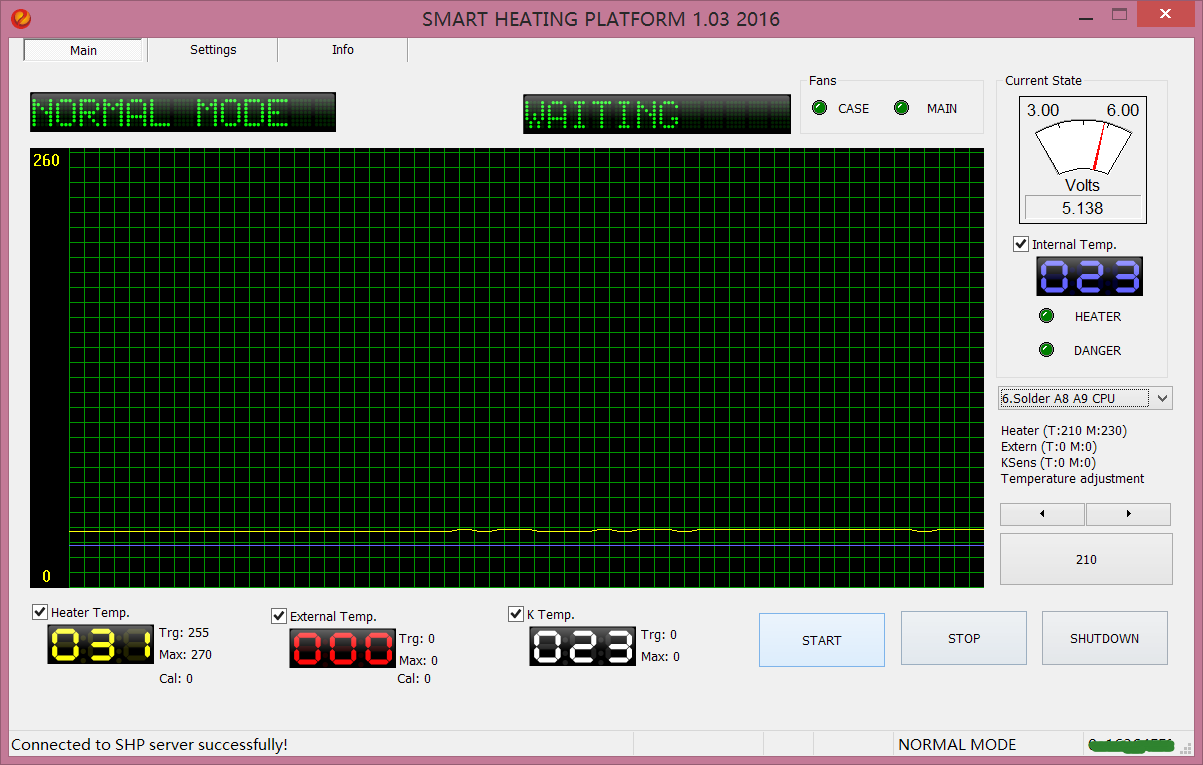
Task: Click the DANGER status LED
Action: [x=1047, y=350]
